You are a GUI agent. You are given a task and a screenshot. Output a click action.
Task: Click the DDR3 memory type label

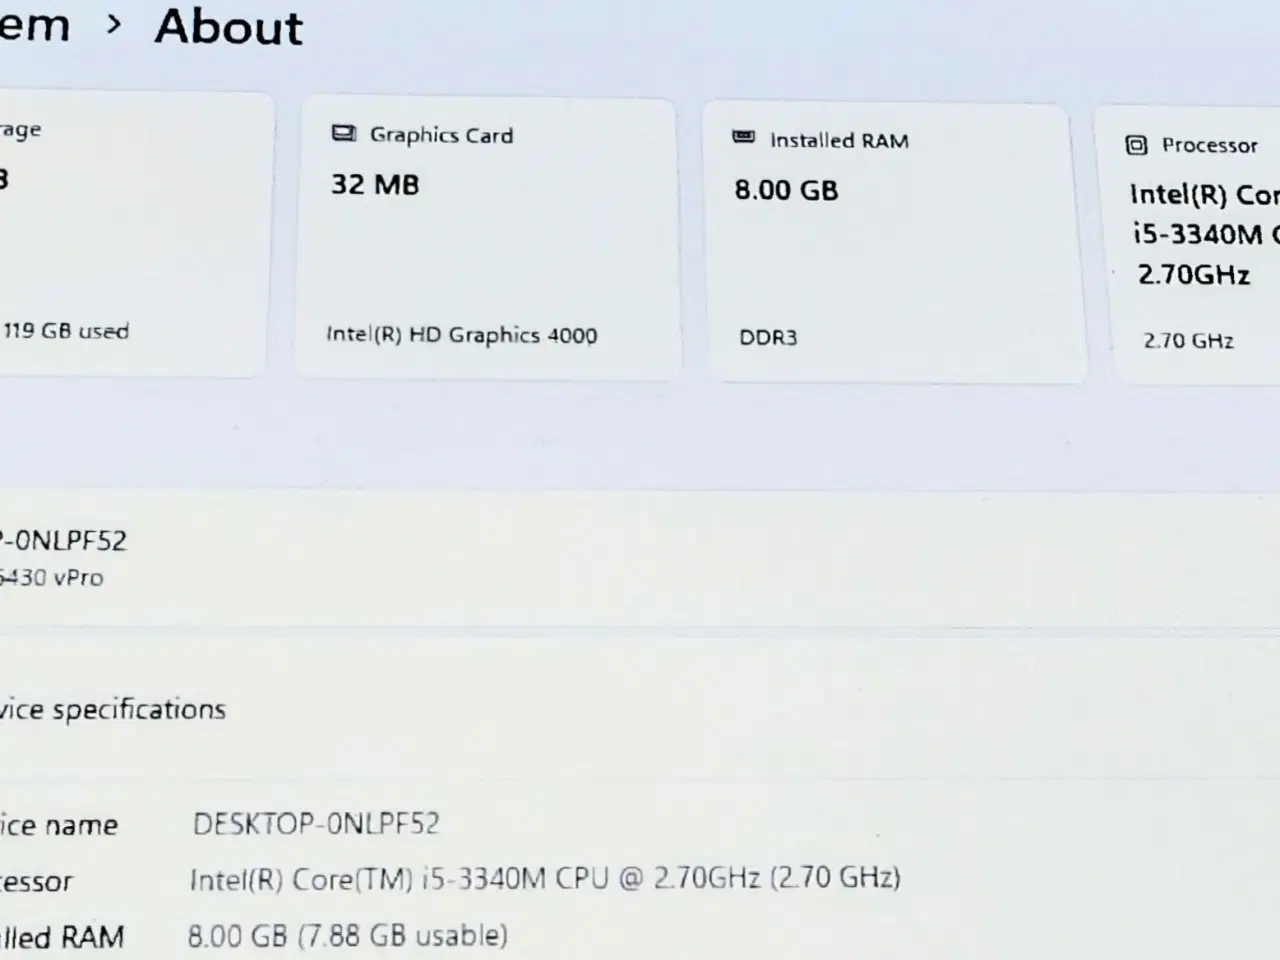coord(768,338)
